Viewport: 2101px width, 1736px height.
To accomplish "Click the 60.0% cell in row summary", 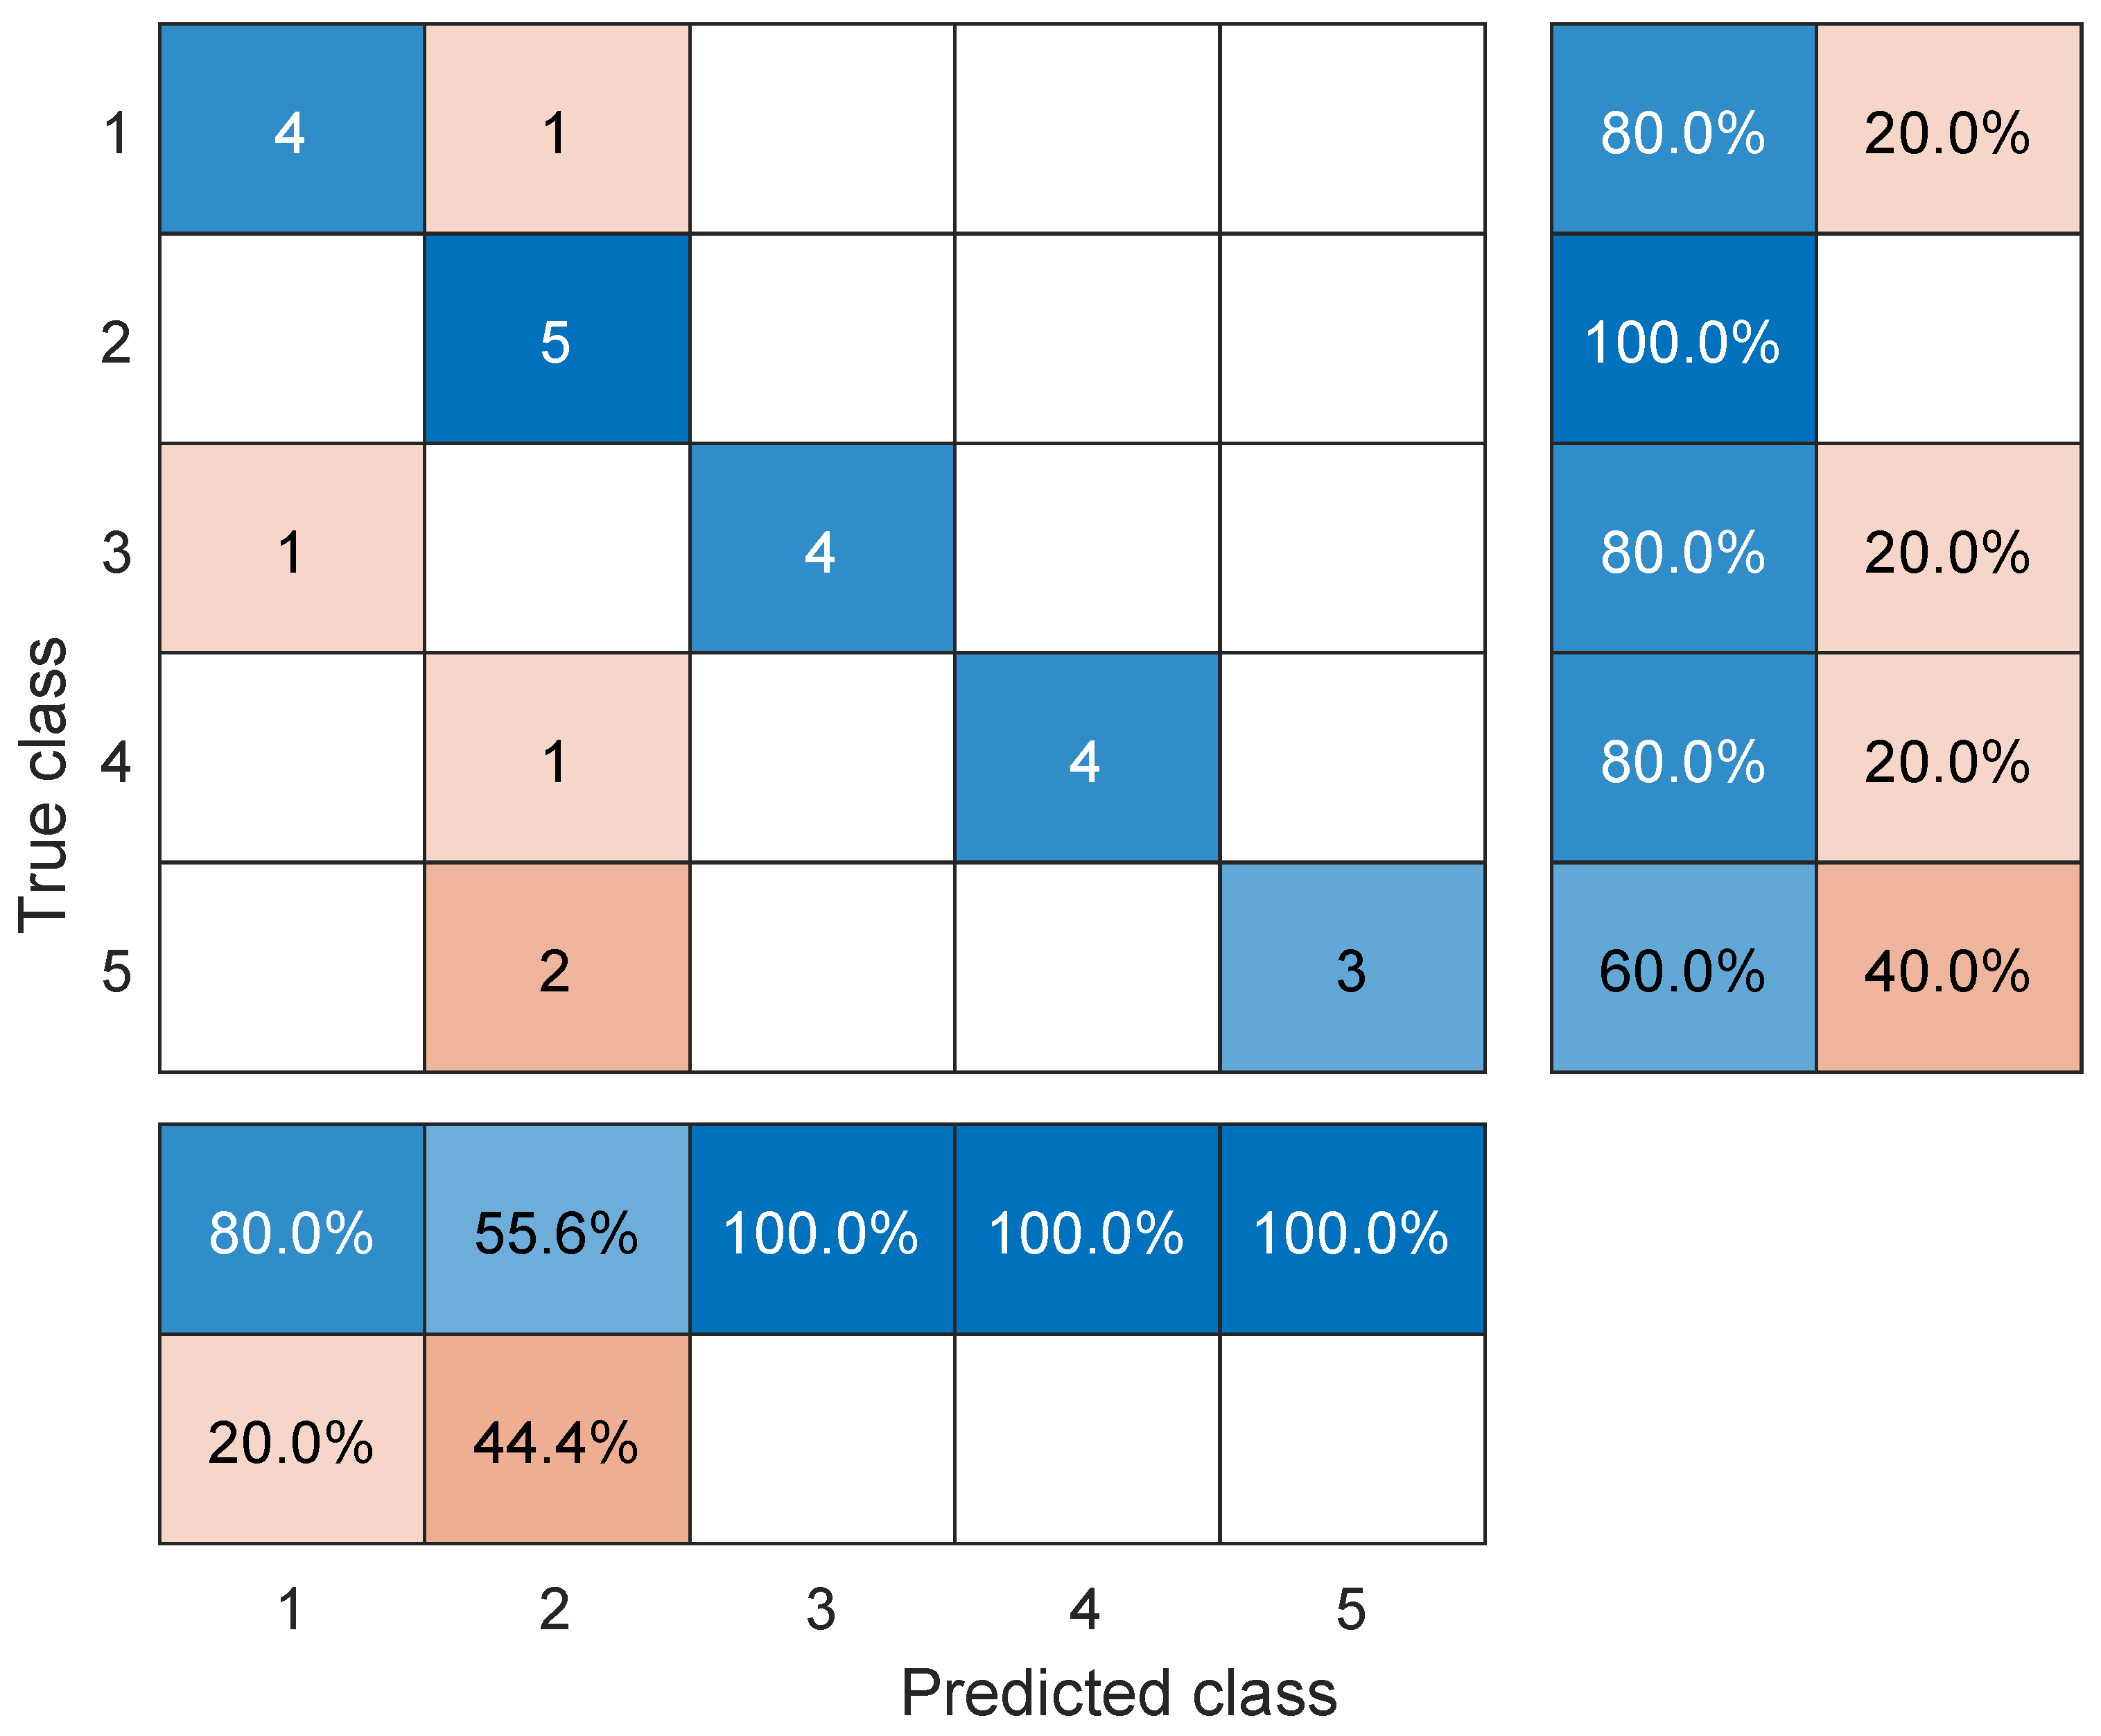I will (x=1682, y=966).
